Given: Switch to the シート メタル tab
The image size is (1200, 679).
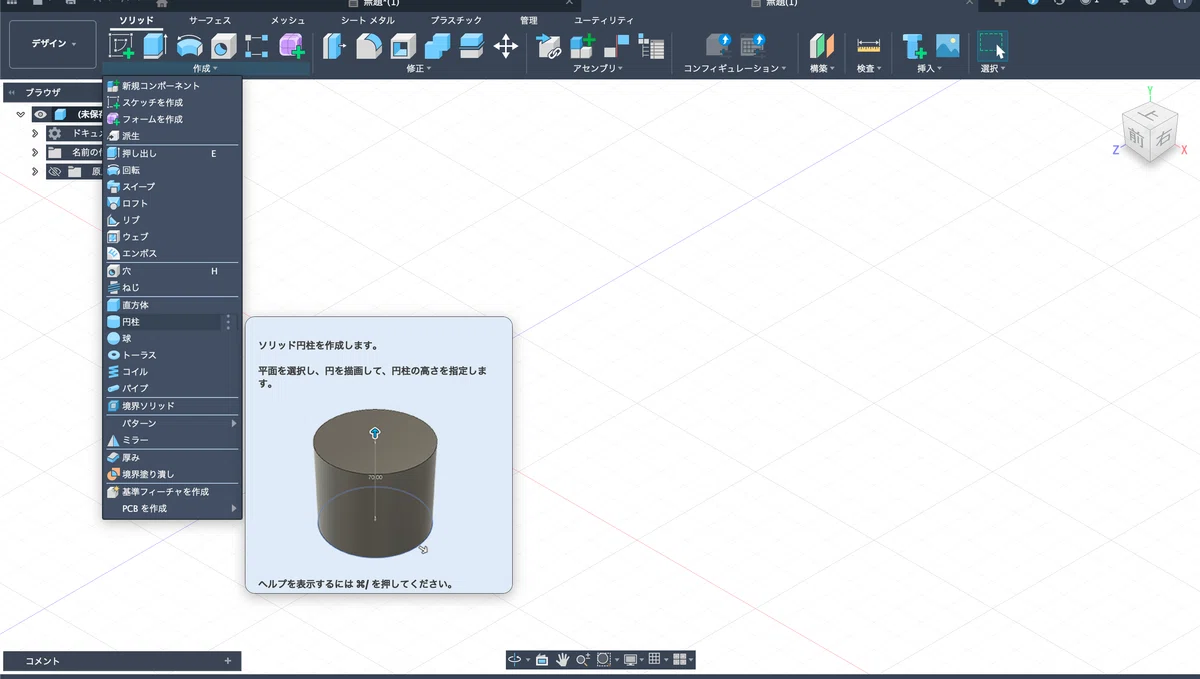Looking at the screenshot, I should 367,20.
